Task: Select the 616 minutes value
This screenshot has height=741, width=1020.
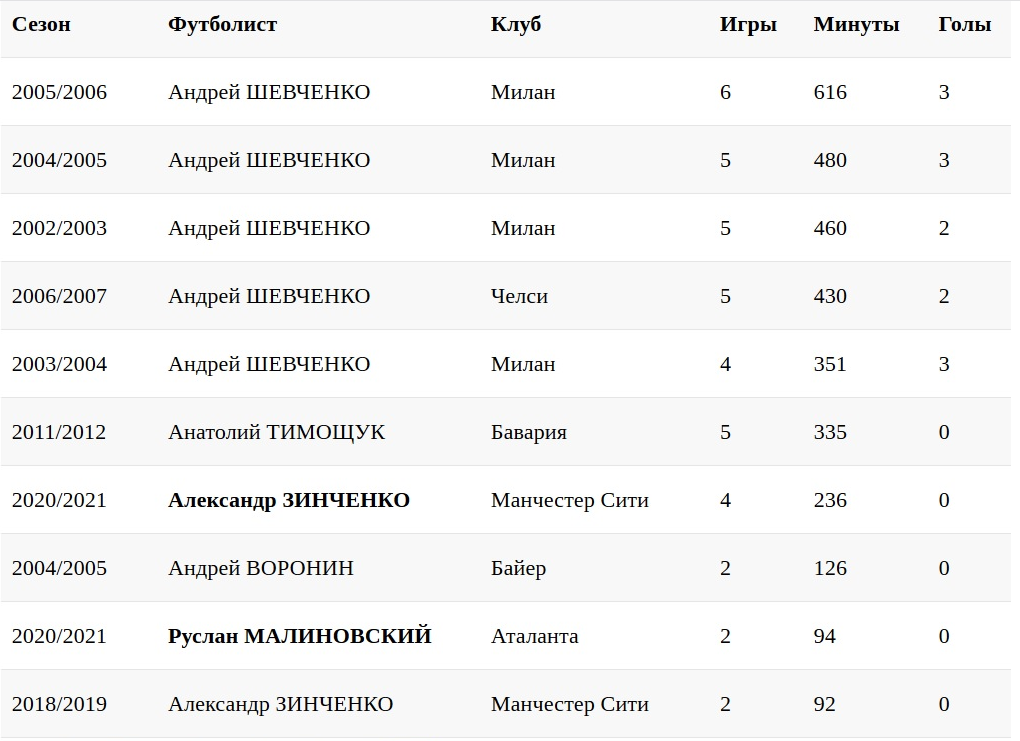Action: coord(830,92)
